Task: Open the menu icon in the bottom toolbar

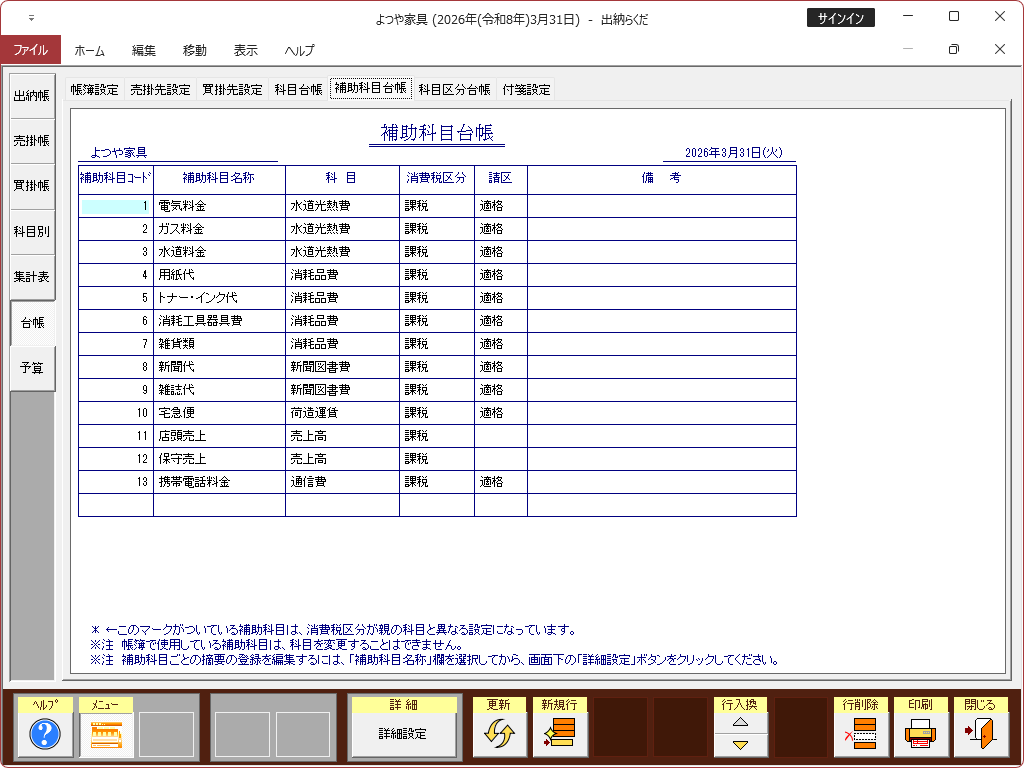Action: coord(105,735)
